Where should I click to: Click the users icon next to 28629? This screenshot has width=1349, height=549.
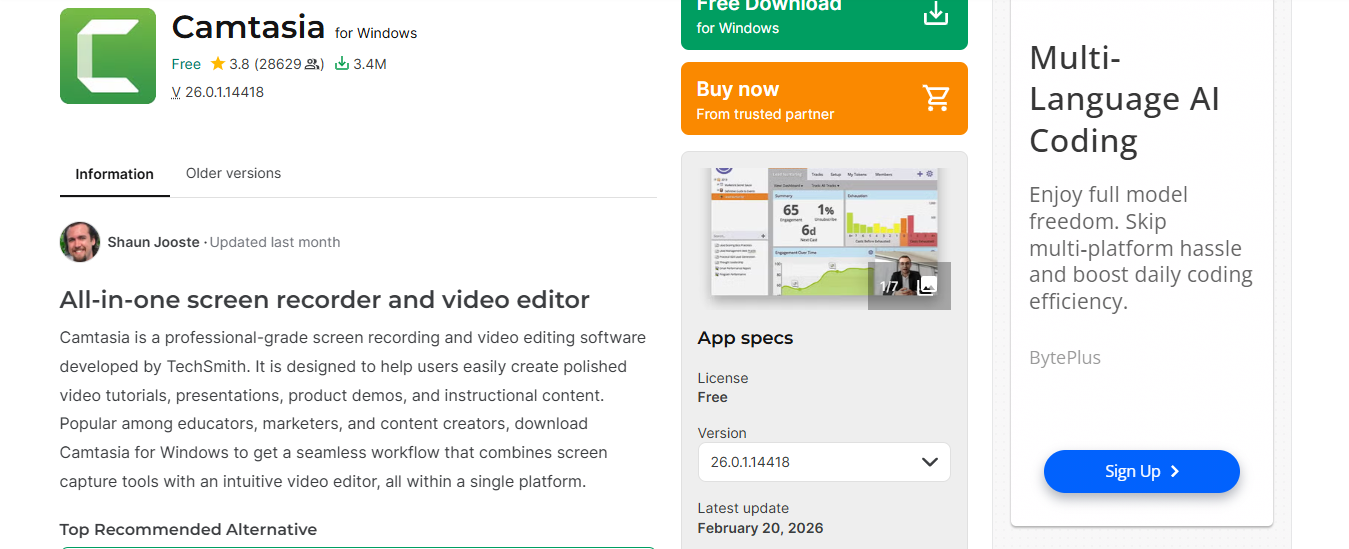[x=314, y=64]
